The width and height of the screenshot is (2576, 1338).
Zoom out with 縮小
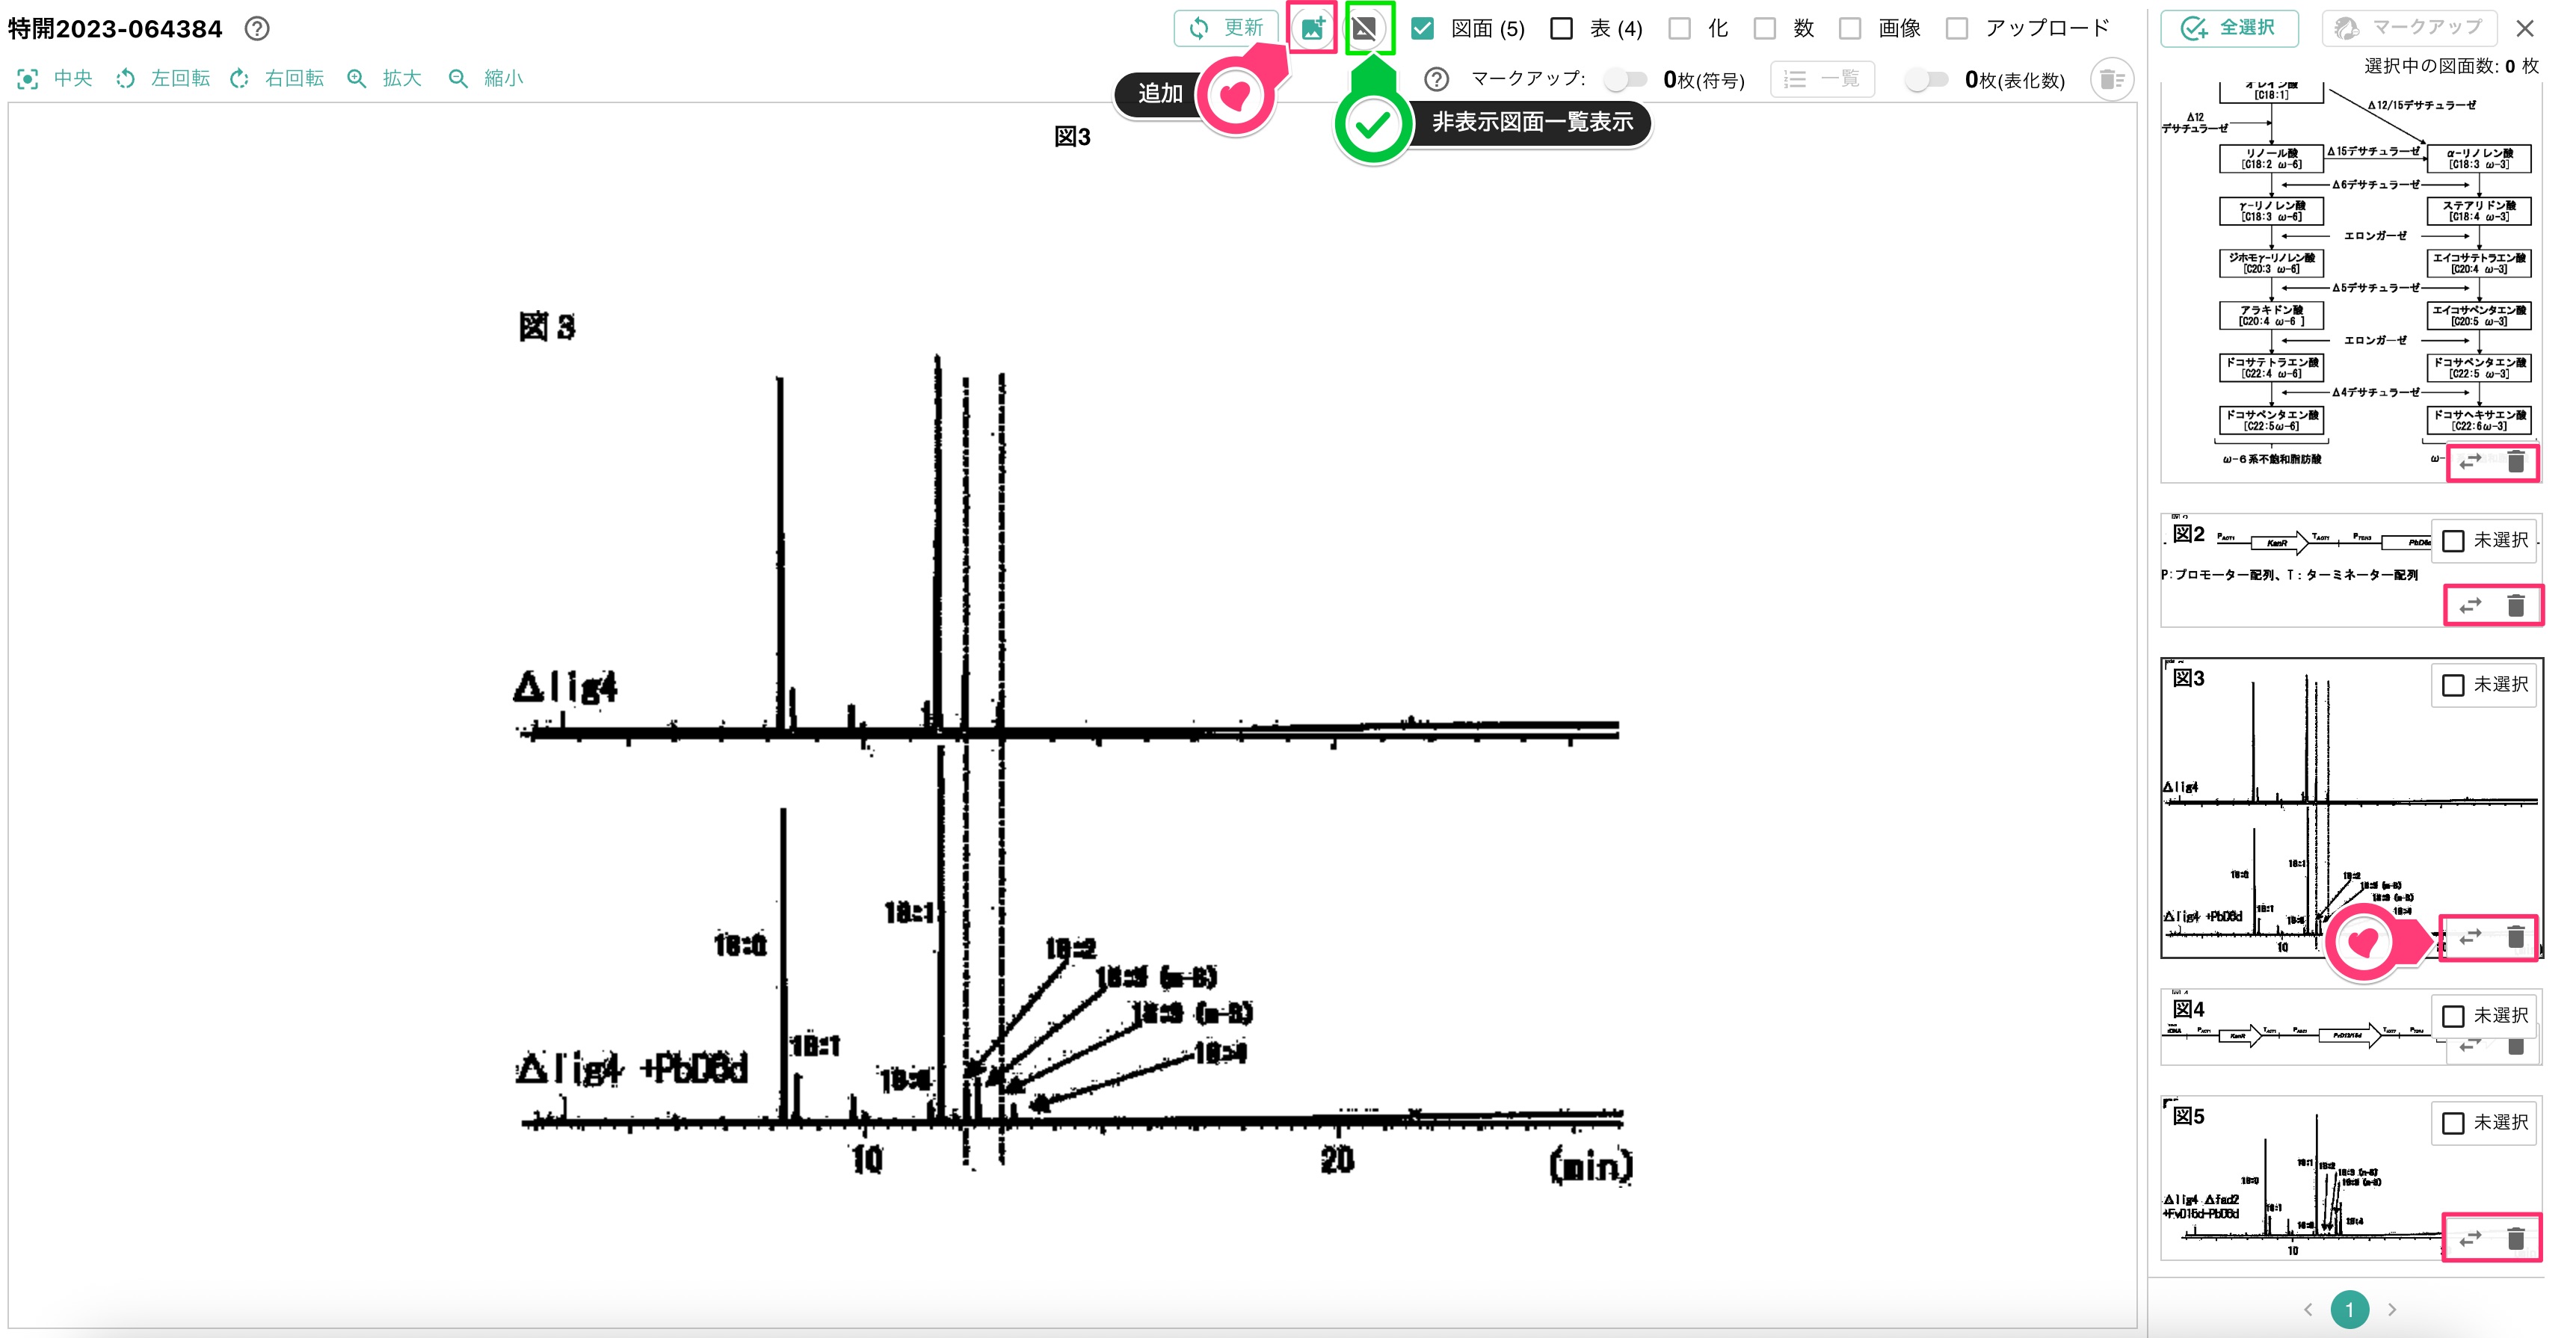coord(486,78)
